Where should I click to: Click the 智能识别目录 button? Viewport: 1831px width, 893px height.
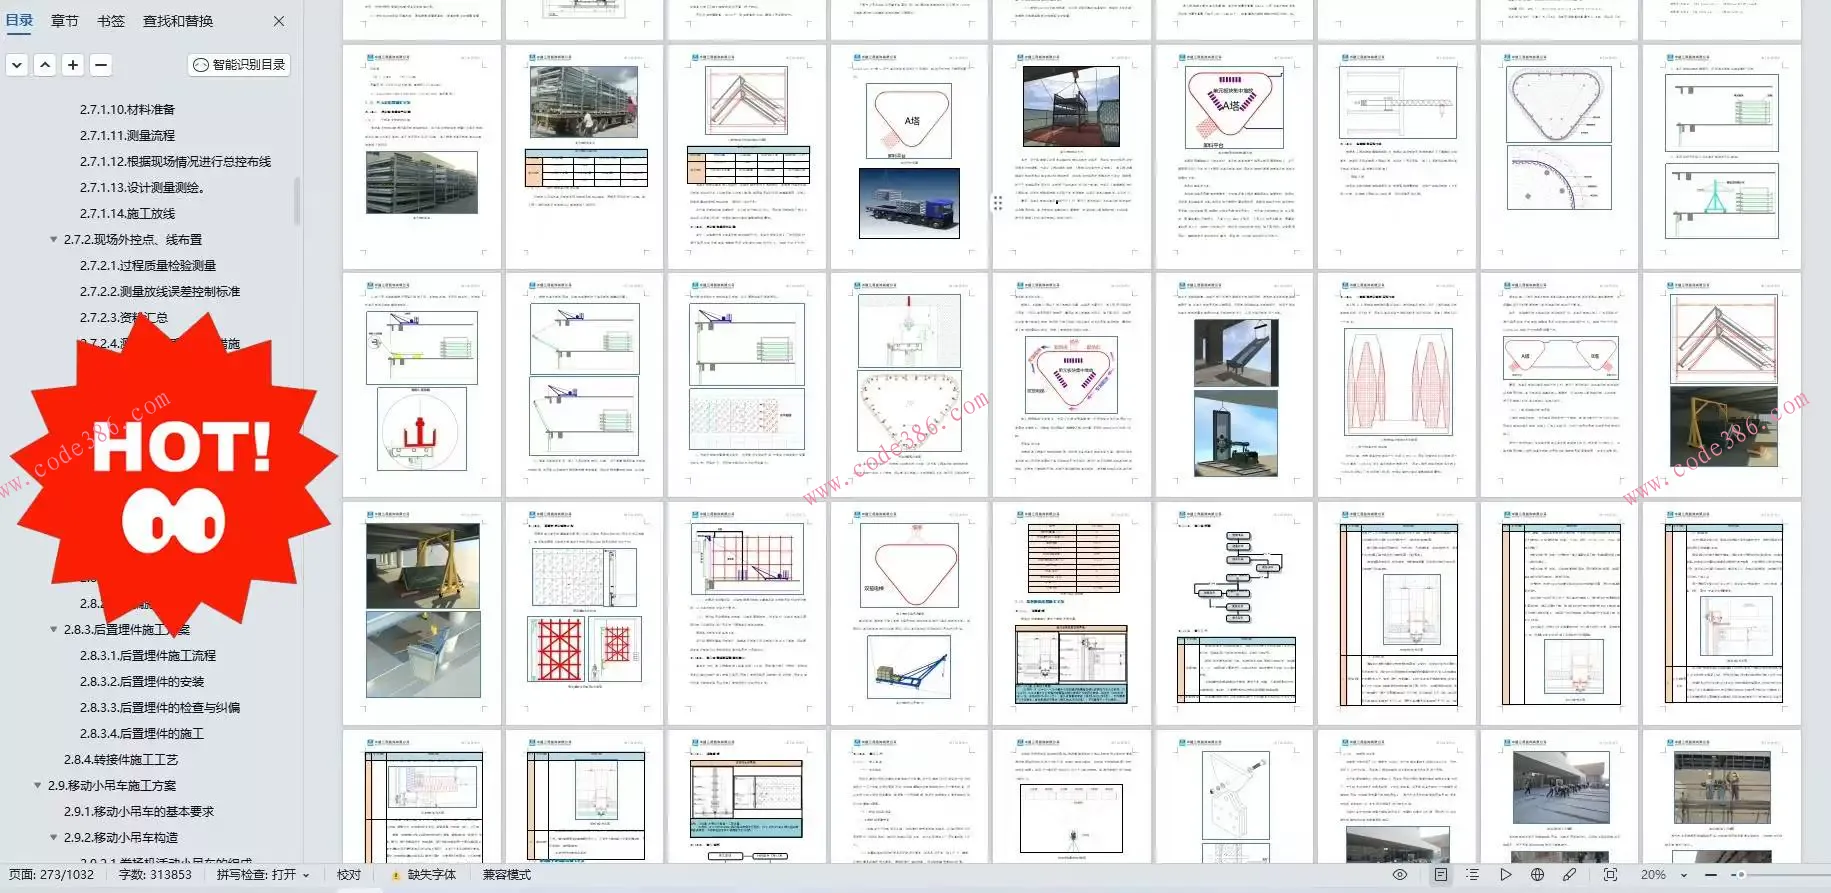239,65
